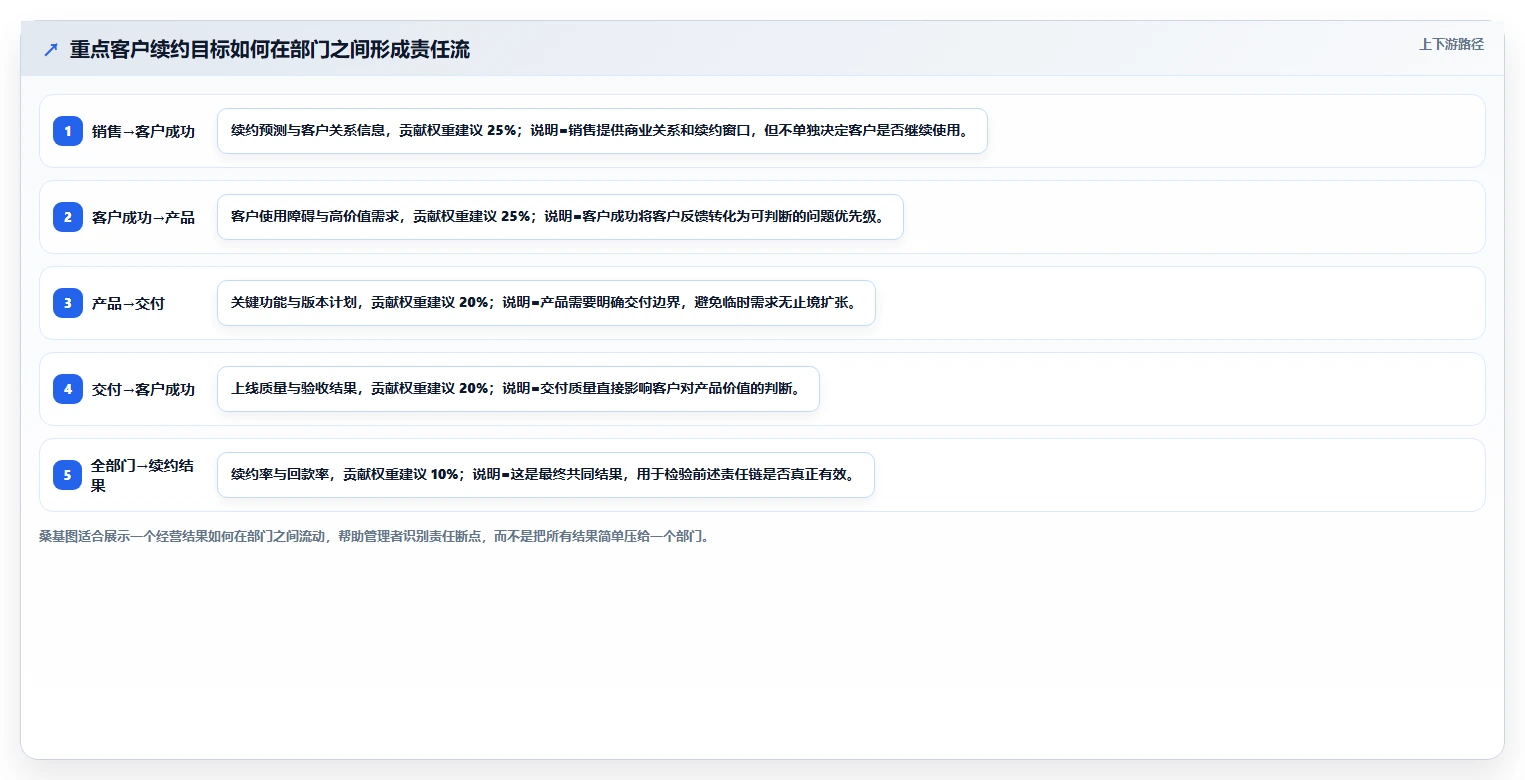The image size is (1525, 780).
Task: Click the footer note starting with 桑基图适合展示
Action: click(x=375, y=536)
